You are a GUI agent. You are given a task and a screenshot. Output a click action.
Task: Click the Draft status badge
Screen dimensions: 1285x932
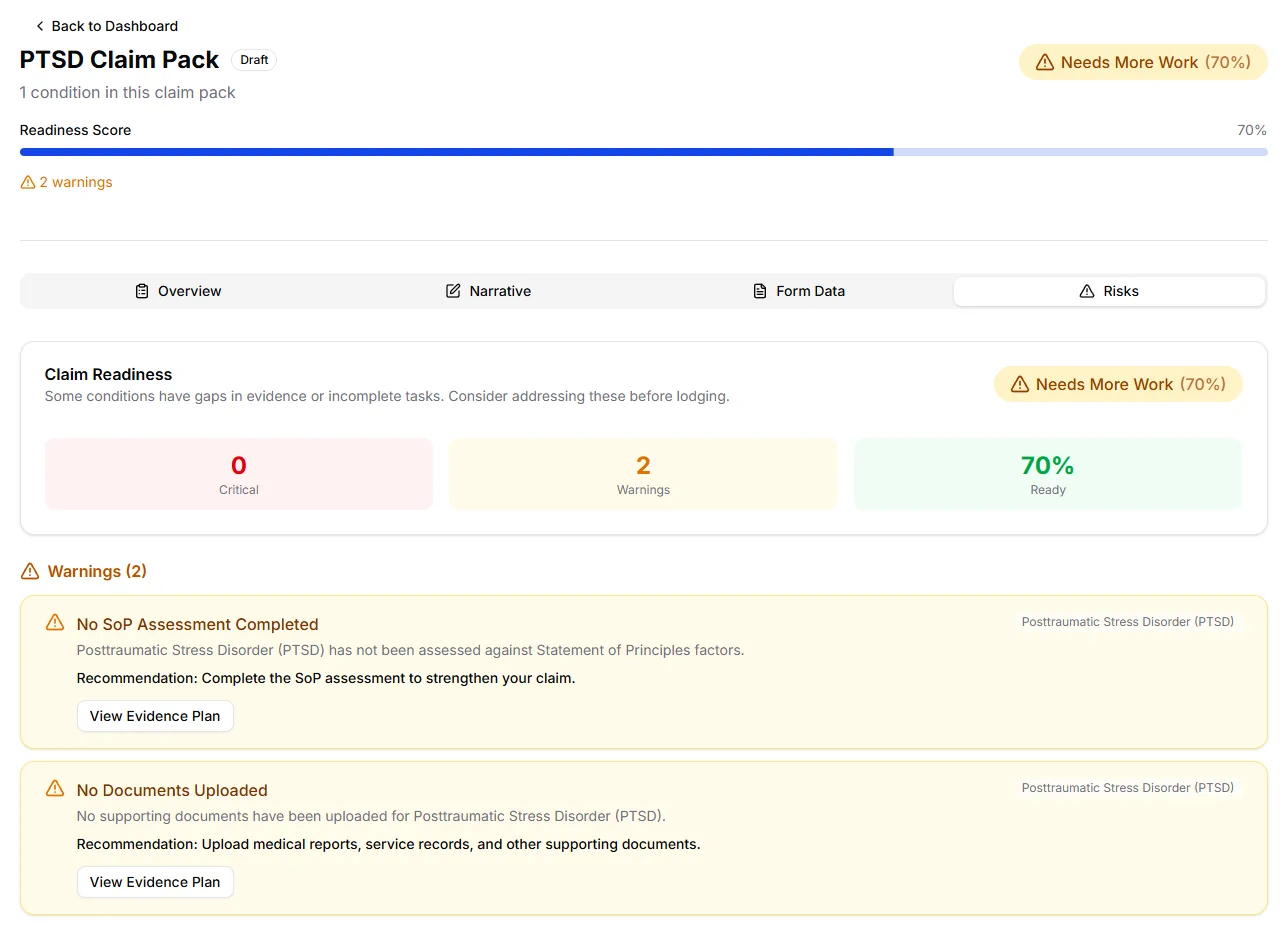point(254,60)
